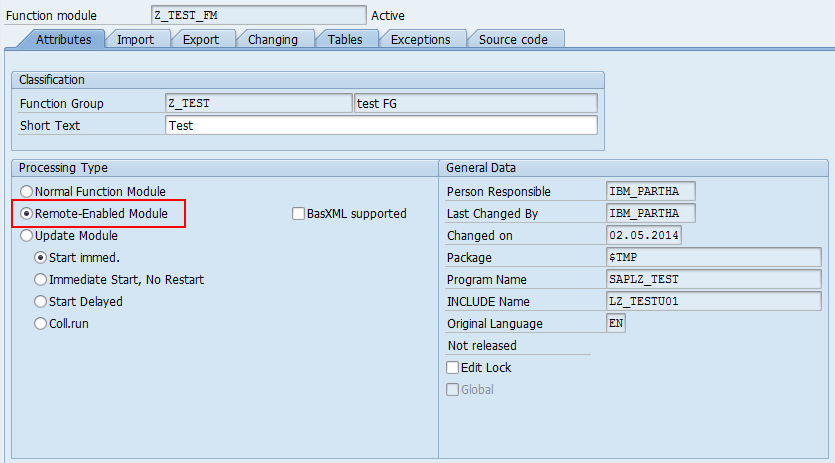This screenshot has height=463, width=835.
Task: Click the General Data group header
Action: point(481,168)
